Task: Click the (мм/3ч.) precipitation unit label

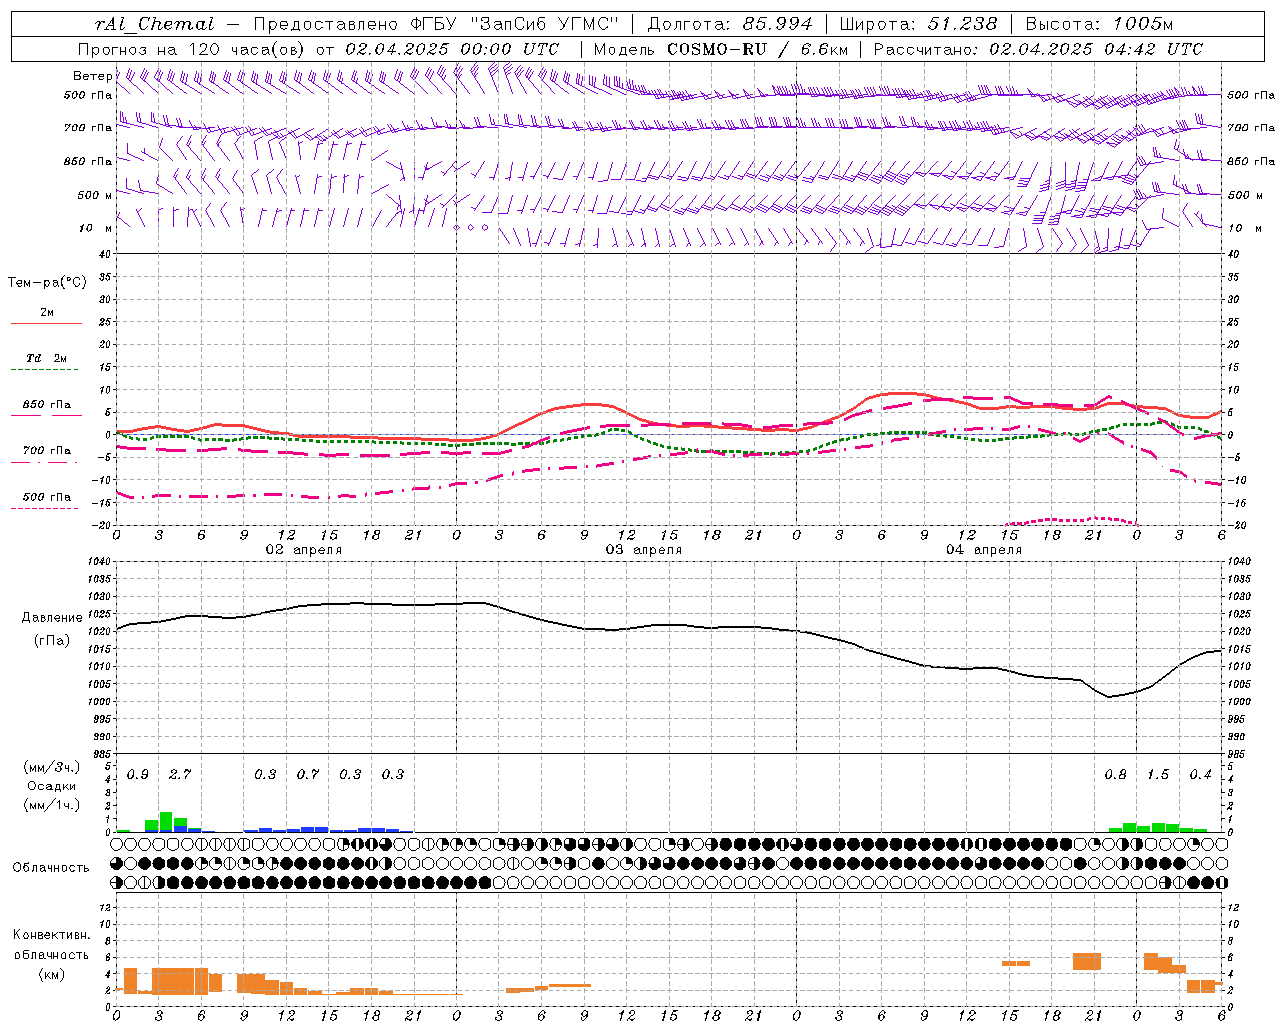Action: click(51, 767)
